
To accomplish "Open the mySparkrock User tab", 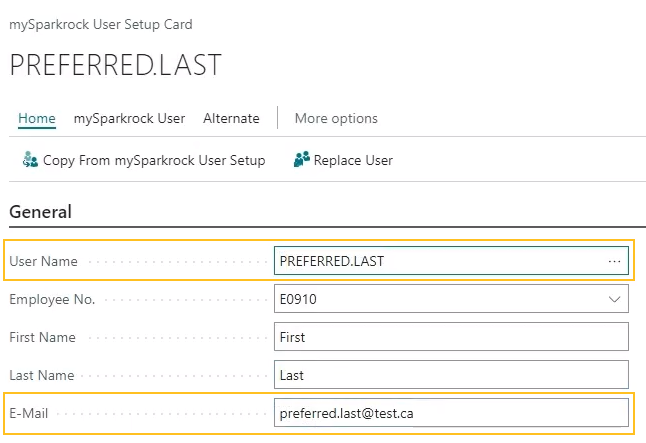I will click(129, 119).
